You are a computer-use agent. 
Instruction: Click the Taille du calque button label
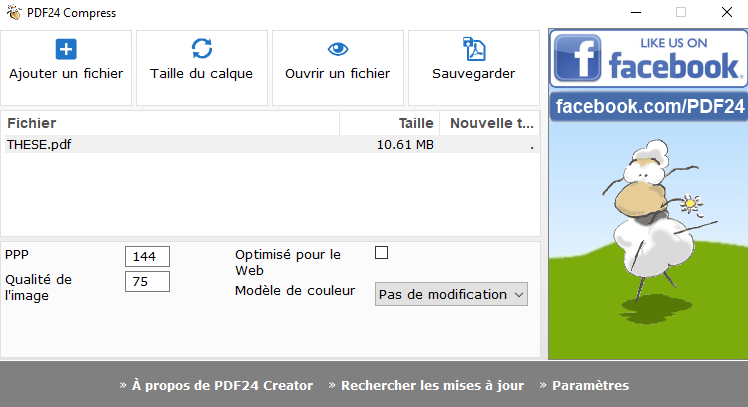pyautogui.click(x=201, y=73)
